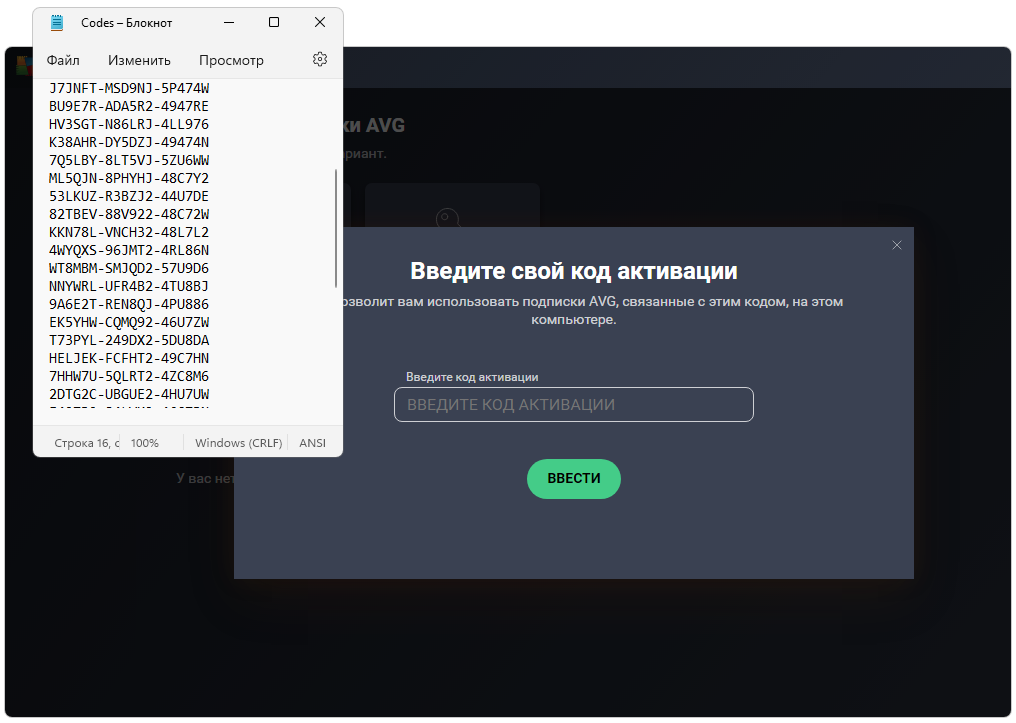Viewport: 1016px width, 723px height.
Task: Click Windows (CRLF) in status bar
Action: click(238, 443)
